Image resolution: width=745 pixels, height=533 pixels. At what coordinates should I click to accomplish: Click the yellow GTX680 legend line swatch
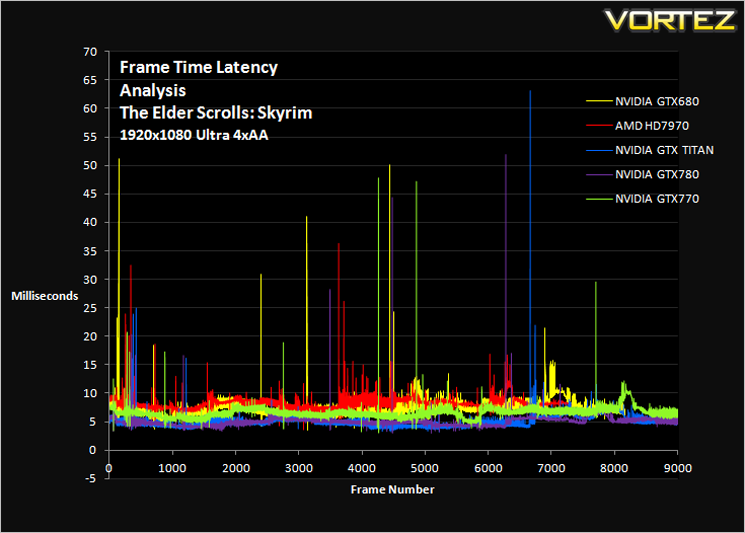[x=599, y=101]
